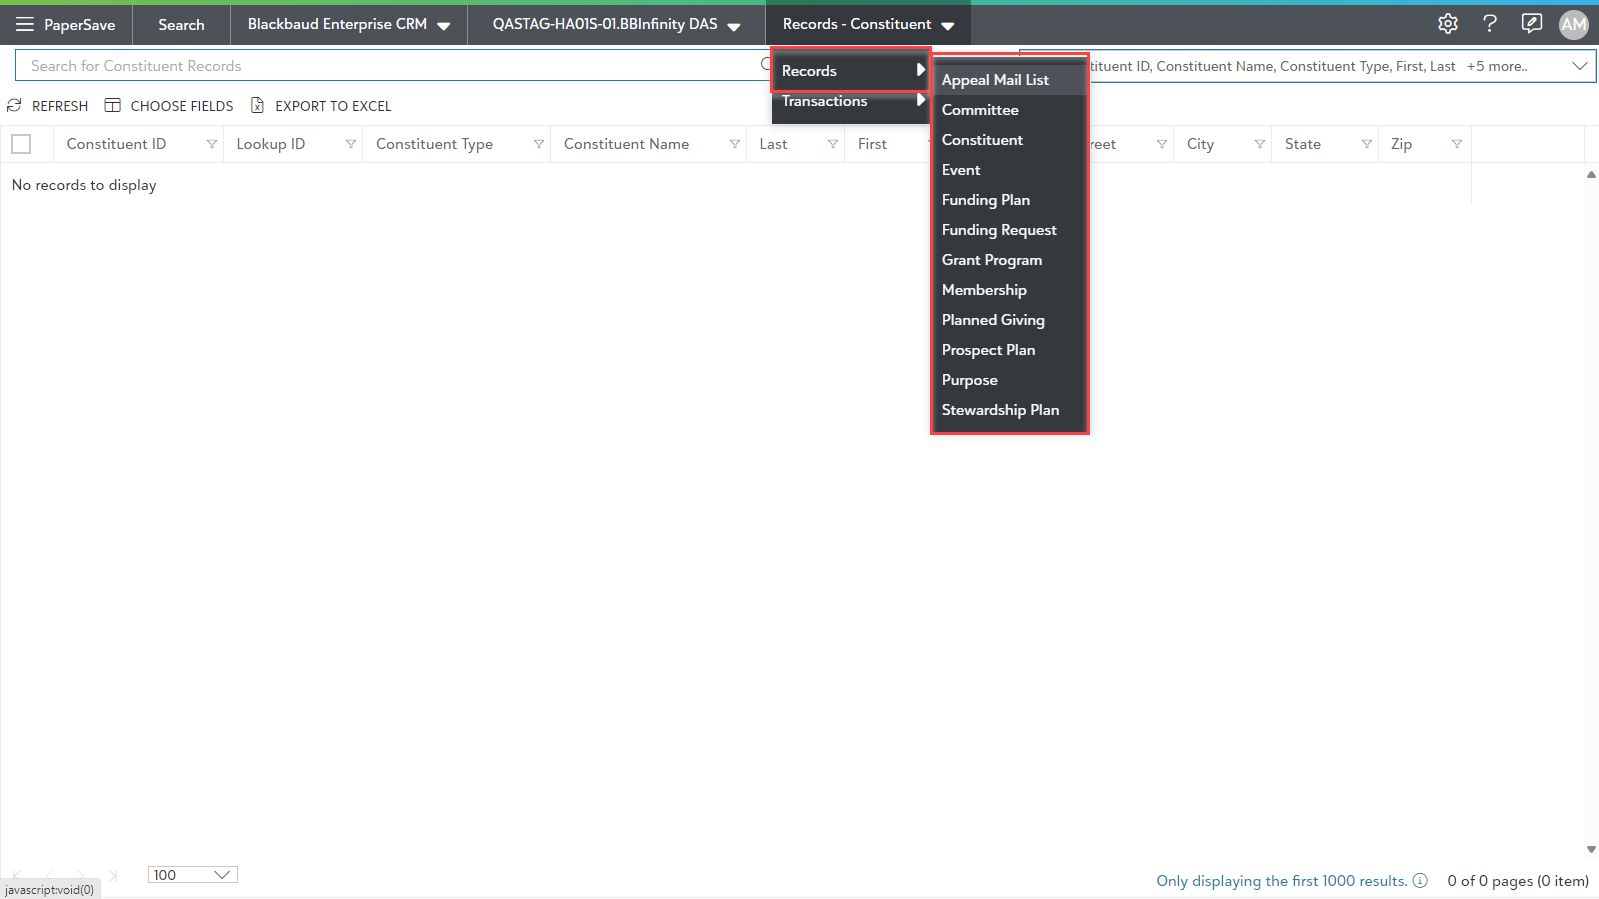This screenshot has width=1599, height=899.
Task: Click the Zip column filter icon
Action: [1456, 144]
